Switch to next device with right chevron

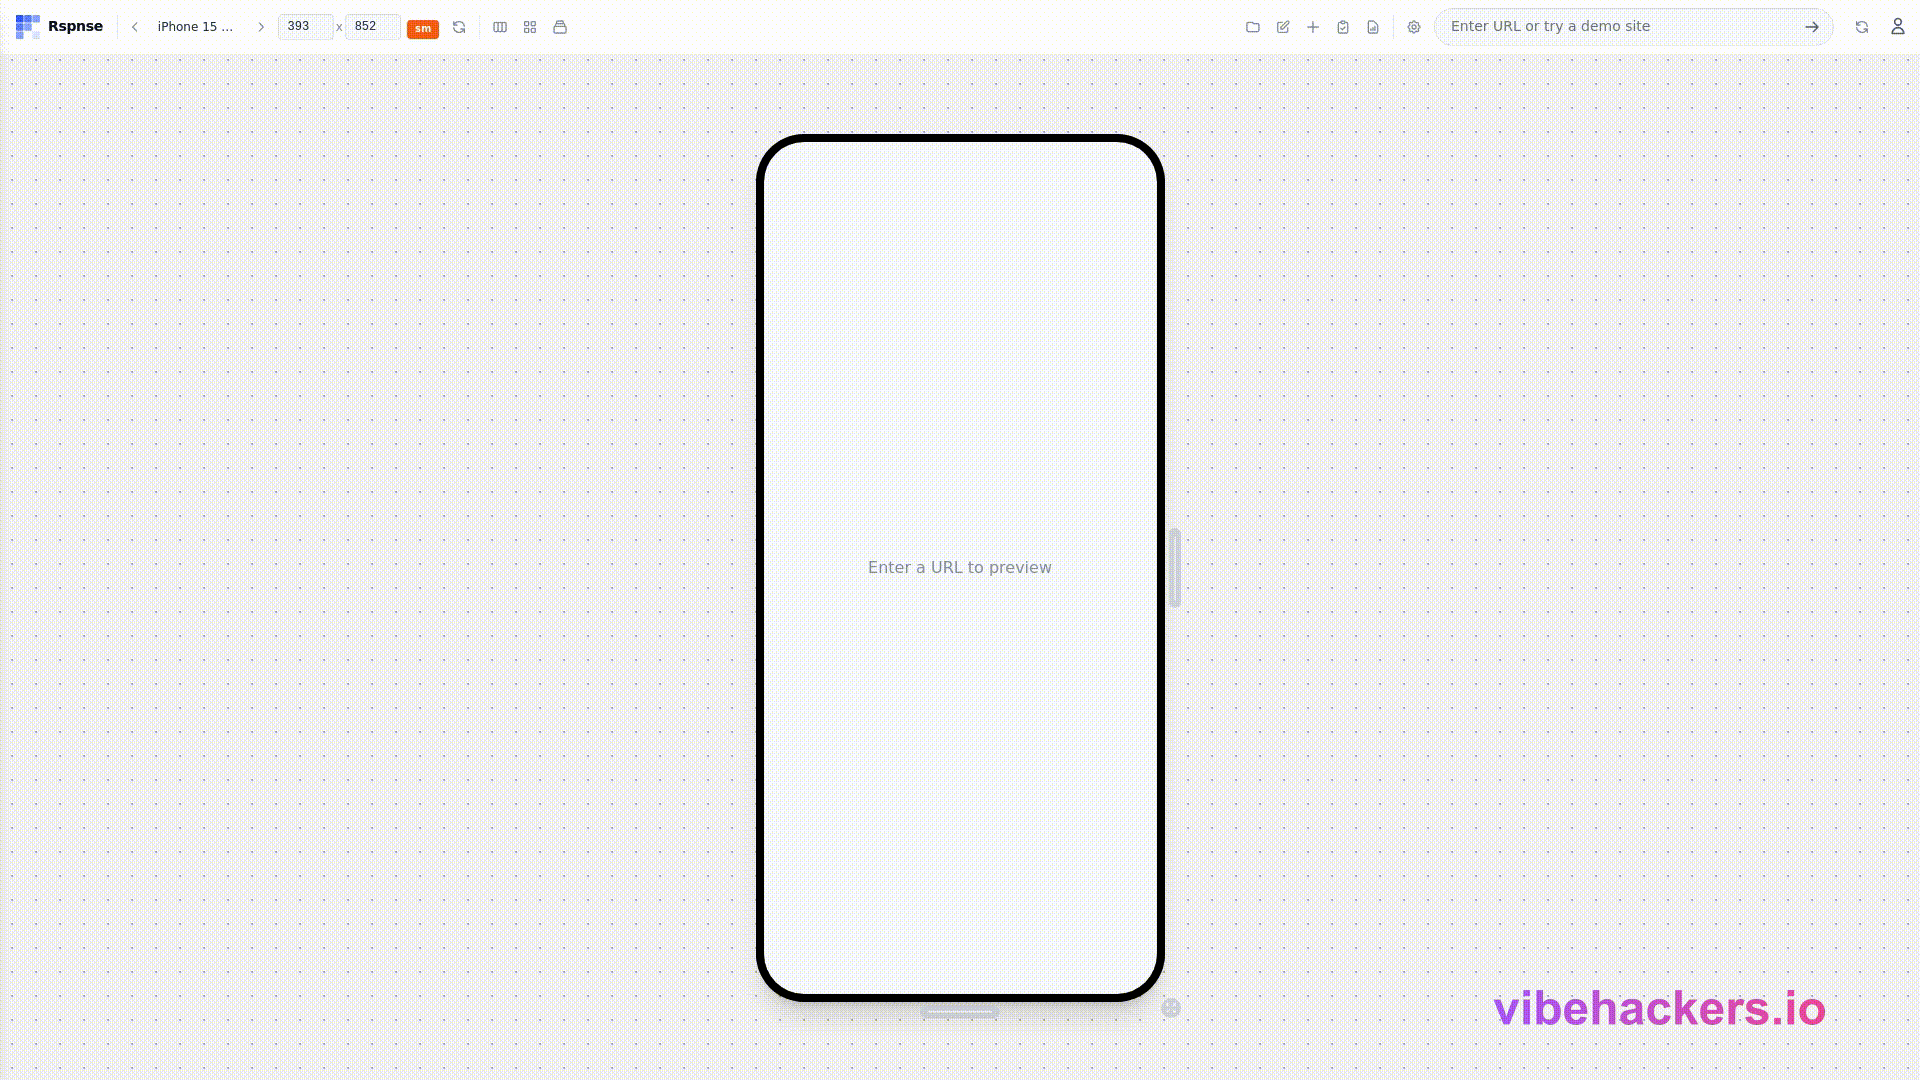[261, 27]
